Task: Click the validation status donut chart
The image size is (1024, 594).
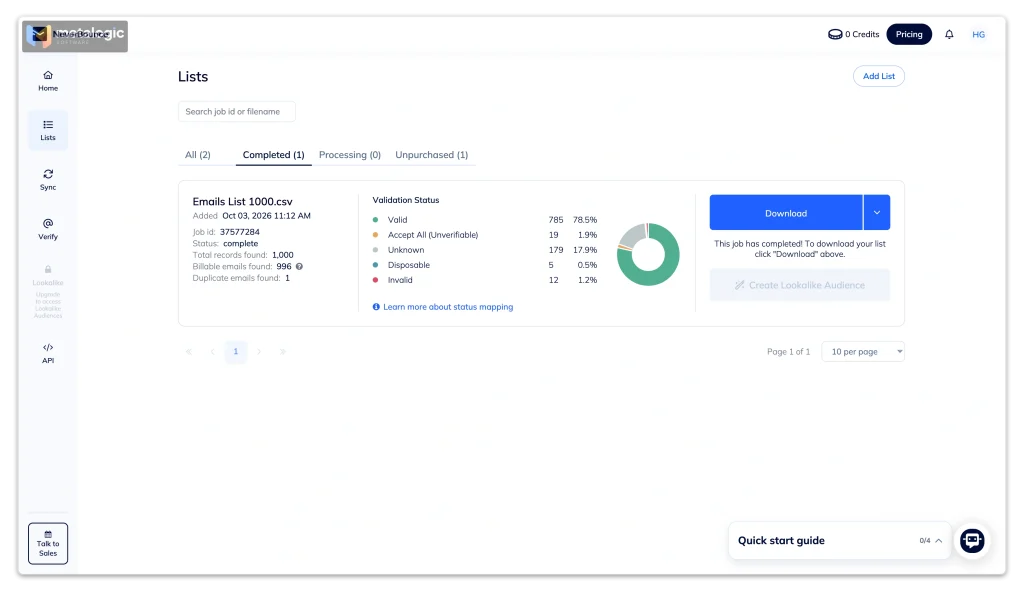Action: click(x=648, y=255)
